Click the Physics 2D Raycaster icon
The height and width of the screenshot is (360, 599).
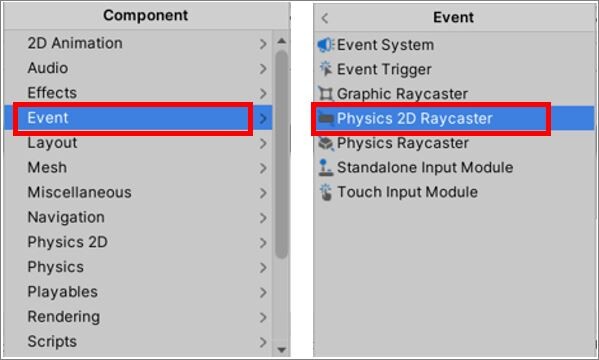click(x=325, y=118)
